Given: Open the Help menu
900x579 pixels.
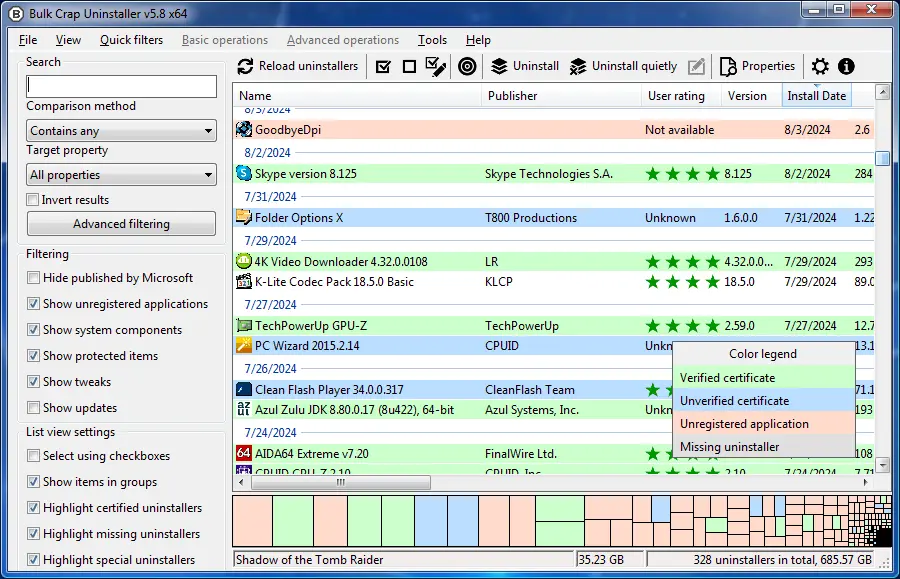Looking at the screenshot, I should 478,40.
